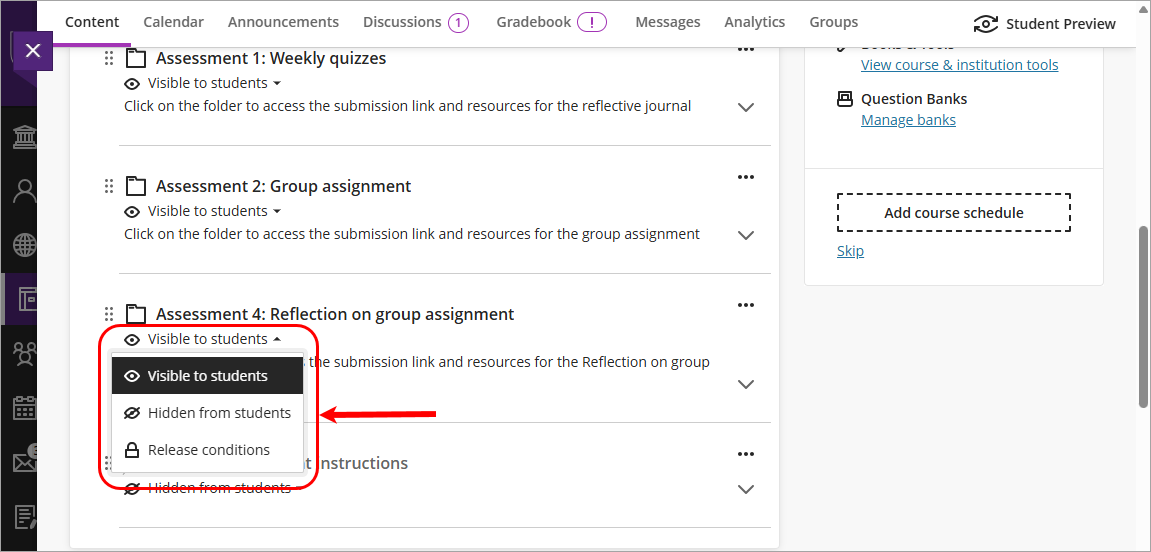
Task: Expand the Assessment 4 folder chevron
Action: coord(746,384)
